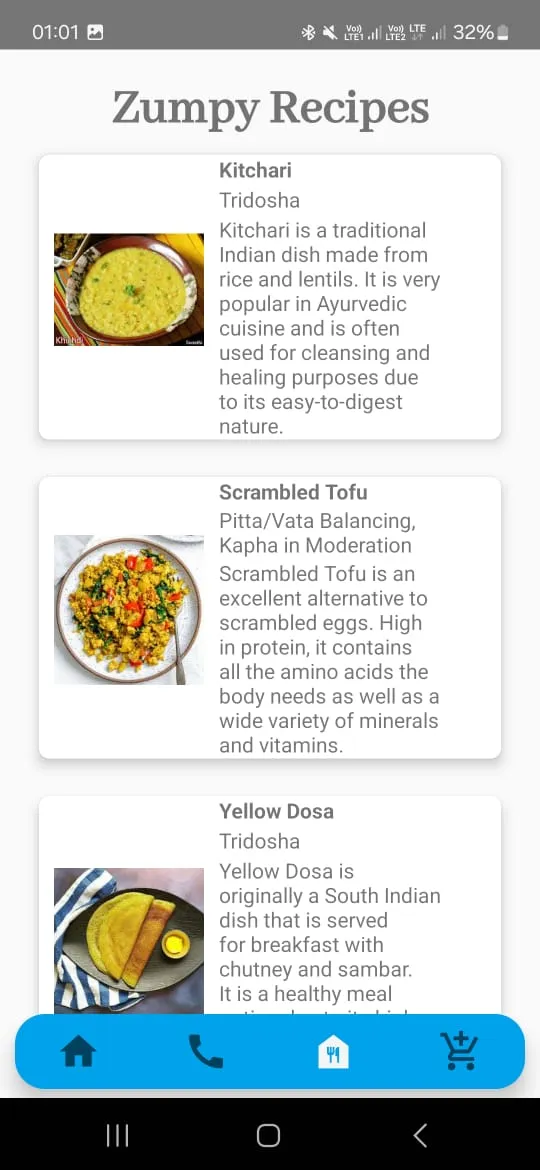Tap Android recent apps button

tap(117, 1135)
